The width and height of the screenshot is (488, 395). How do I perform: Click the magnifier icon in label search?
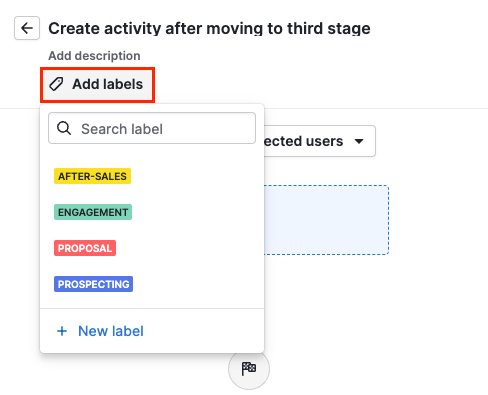point(64,128)
